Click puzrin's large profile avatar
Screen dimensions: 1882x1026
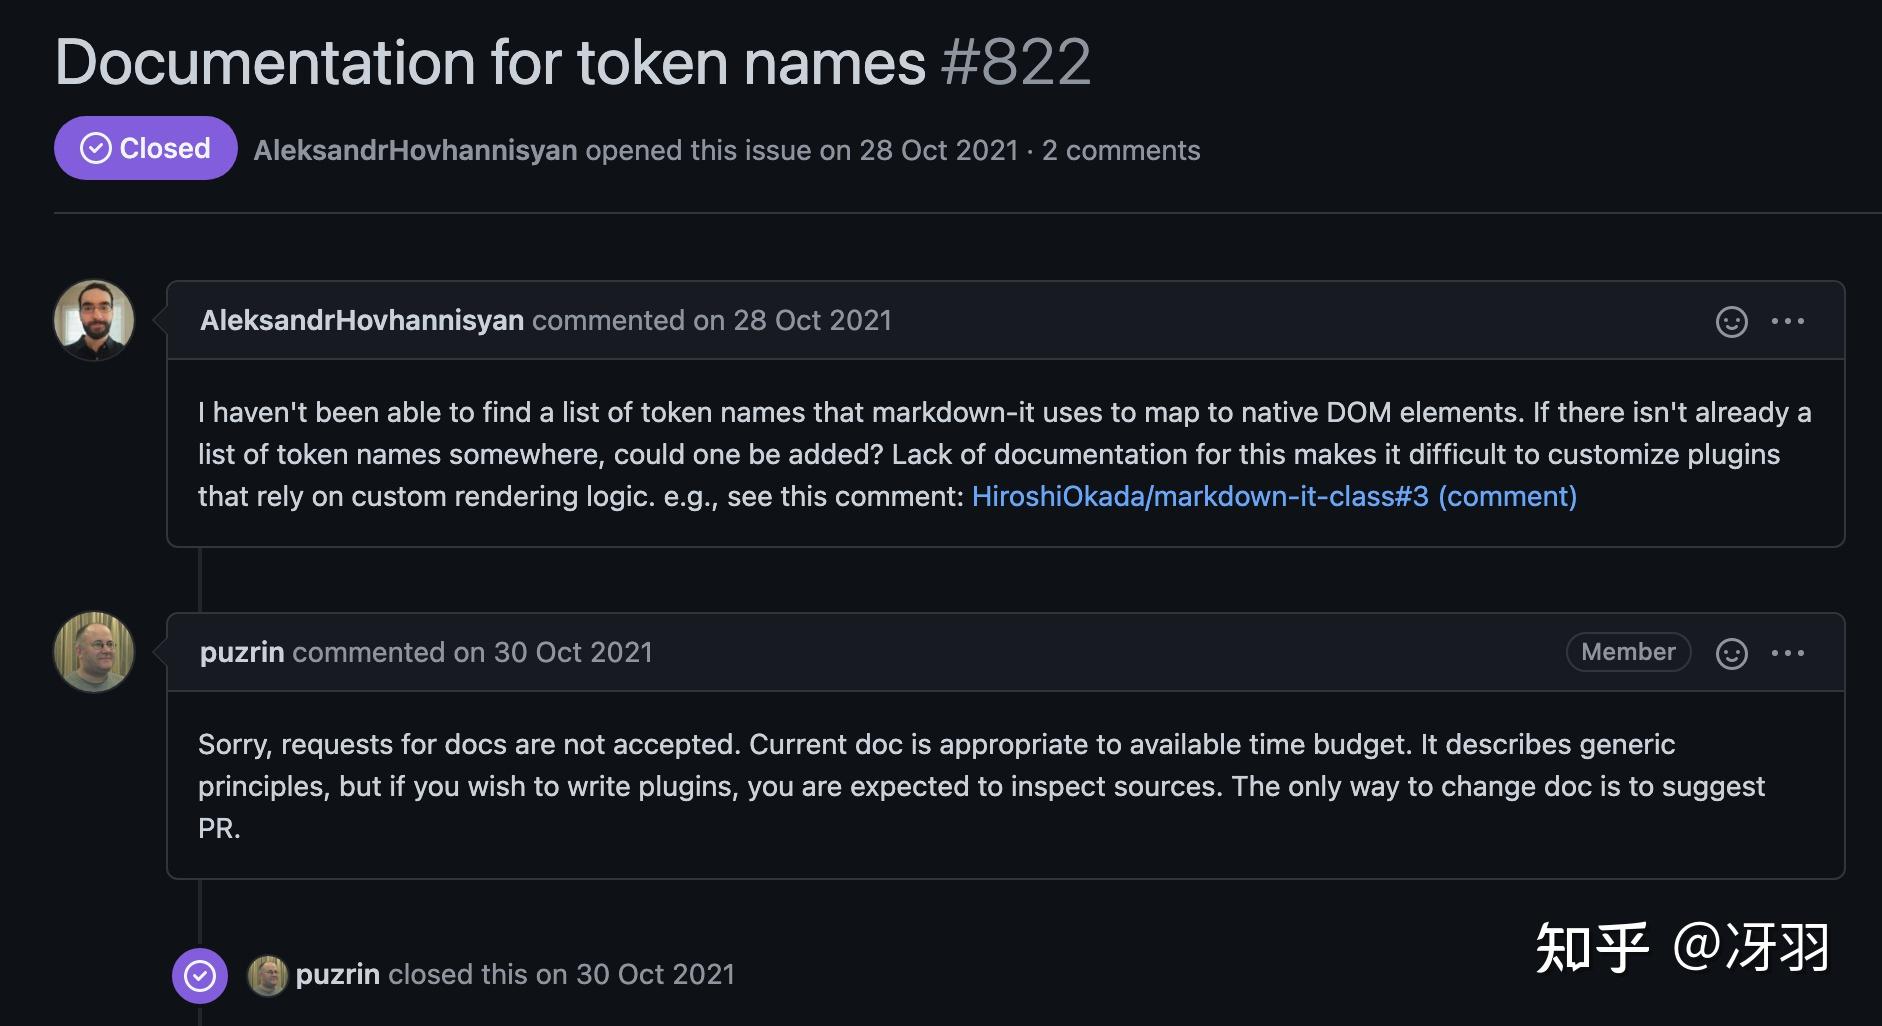point(94,652)
